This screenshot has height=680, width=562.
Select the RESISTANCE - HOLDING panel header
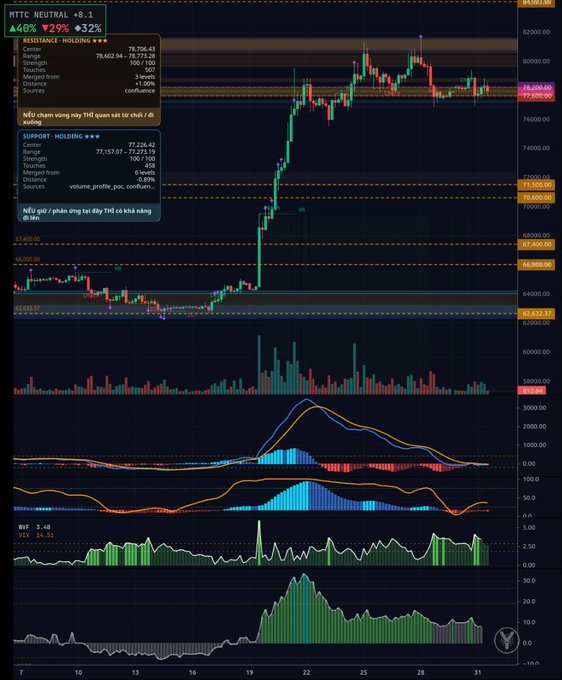pos(65,41)
